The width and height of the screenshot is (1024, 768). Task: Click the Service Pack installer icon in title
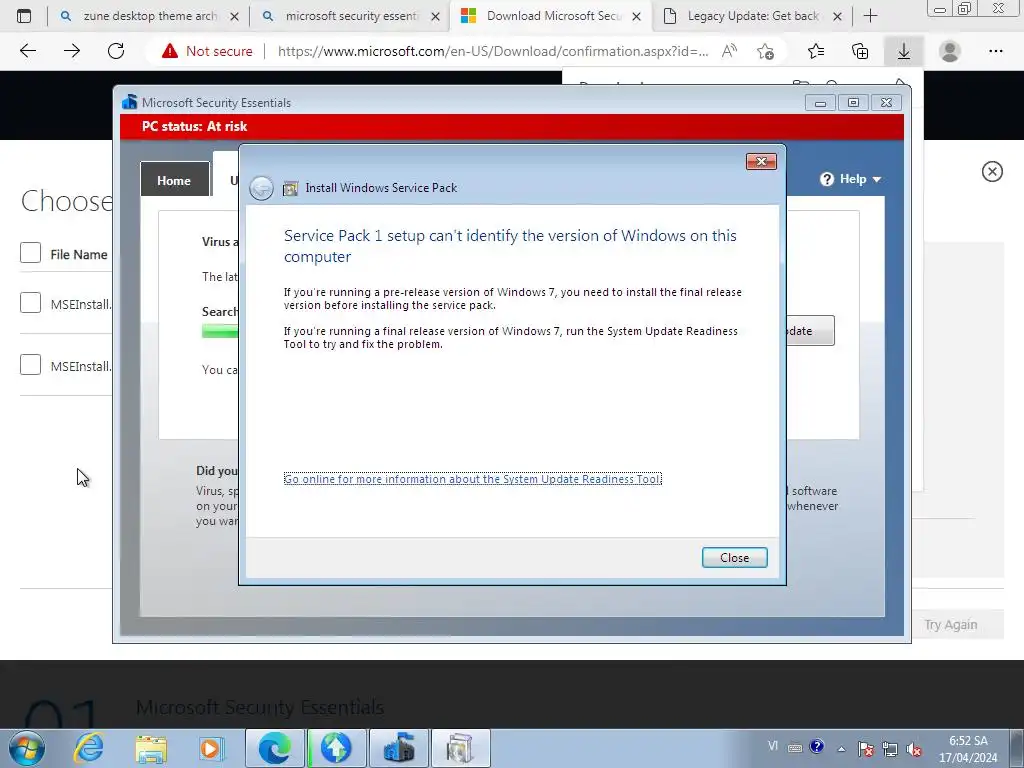click(x=290, y=189)
